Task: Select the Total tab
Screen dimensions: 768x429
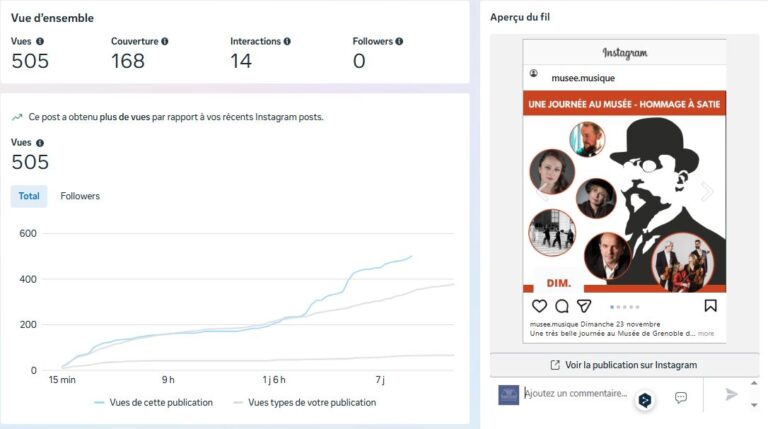Action: click(29, 196)
